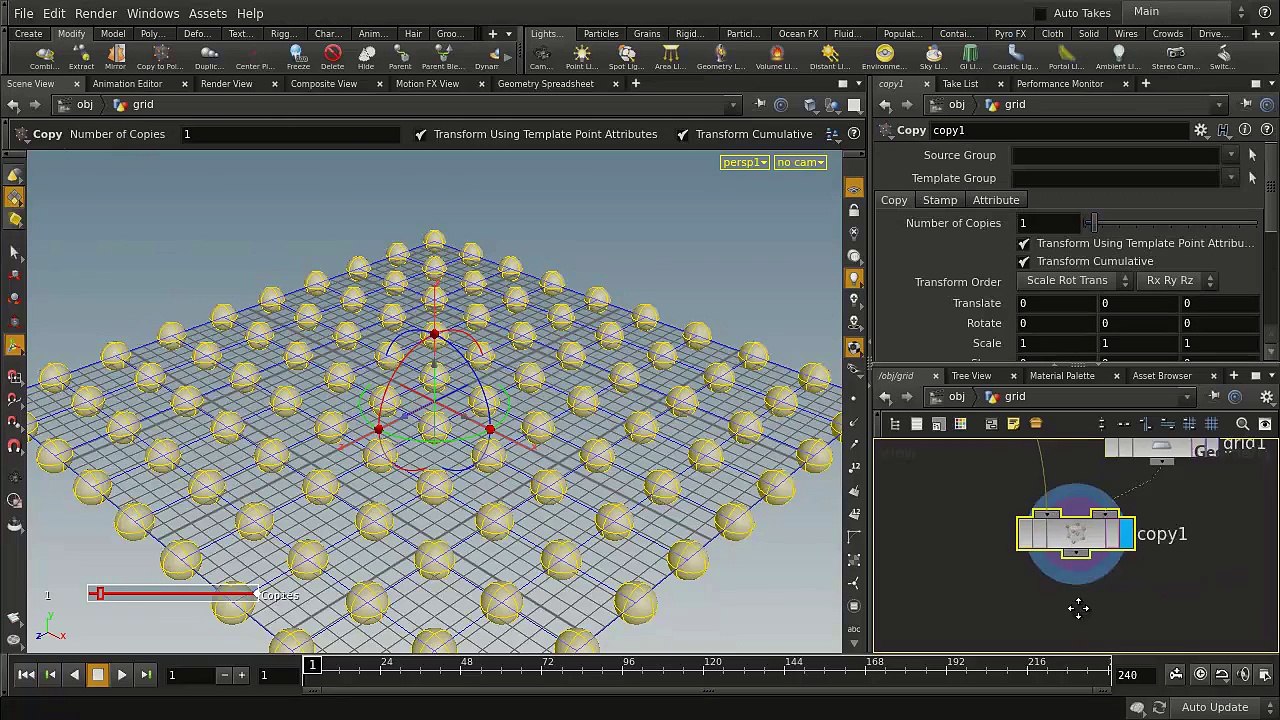The width and height of the screenshot is (1280, 720).
Task: Open the parameter pane help icon
Action: click(1265, 130)
